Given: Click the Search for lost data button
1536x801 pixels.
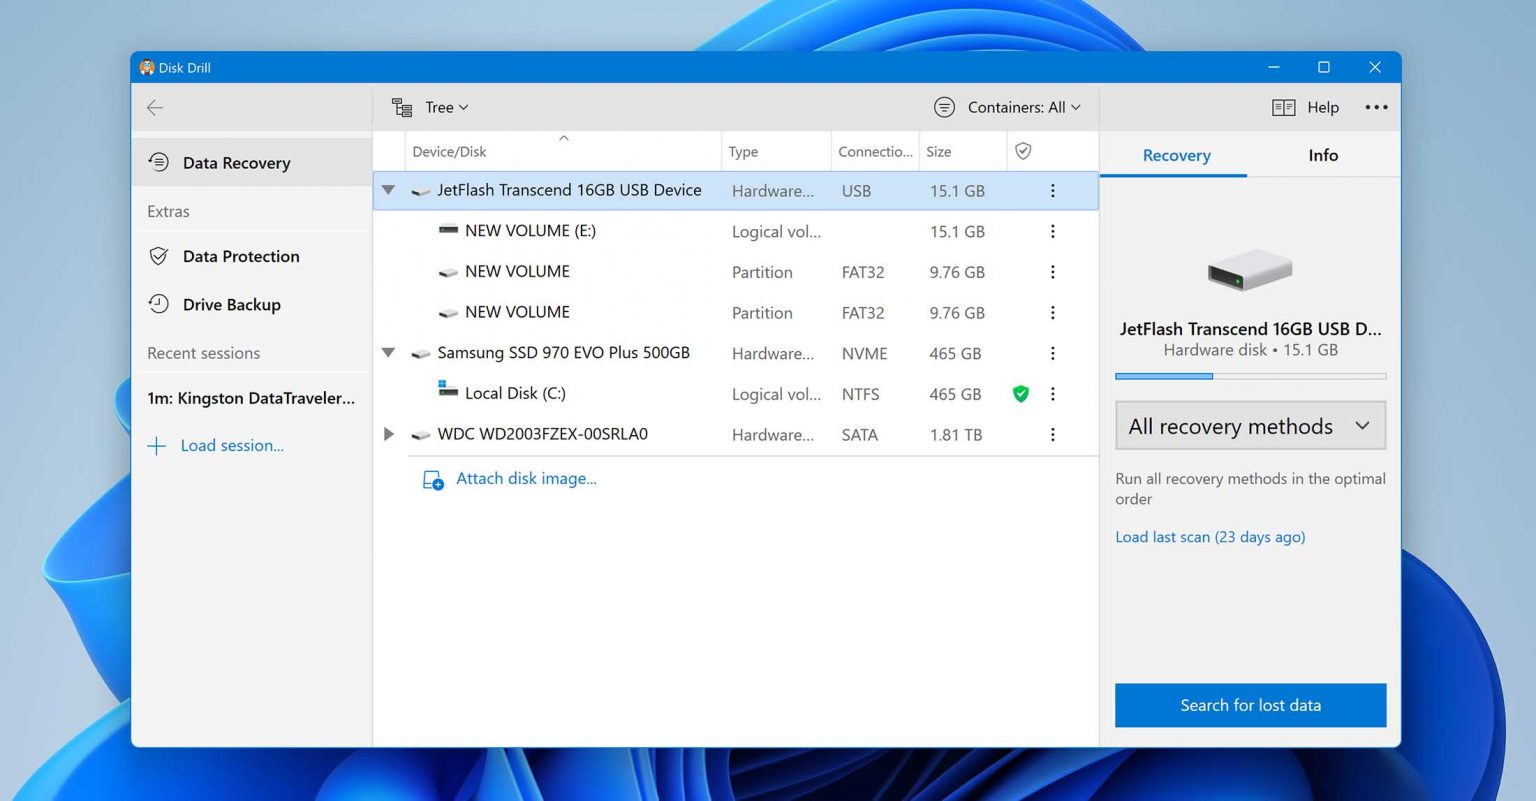Looking at the screenshot, I should click(1250, 705).
